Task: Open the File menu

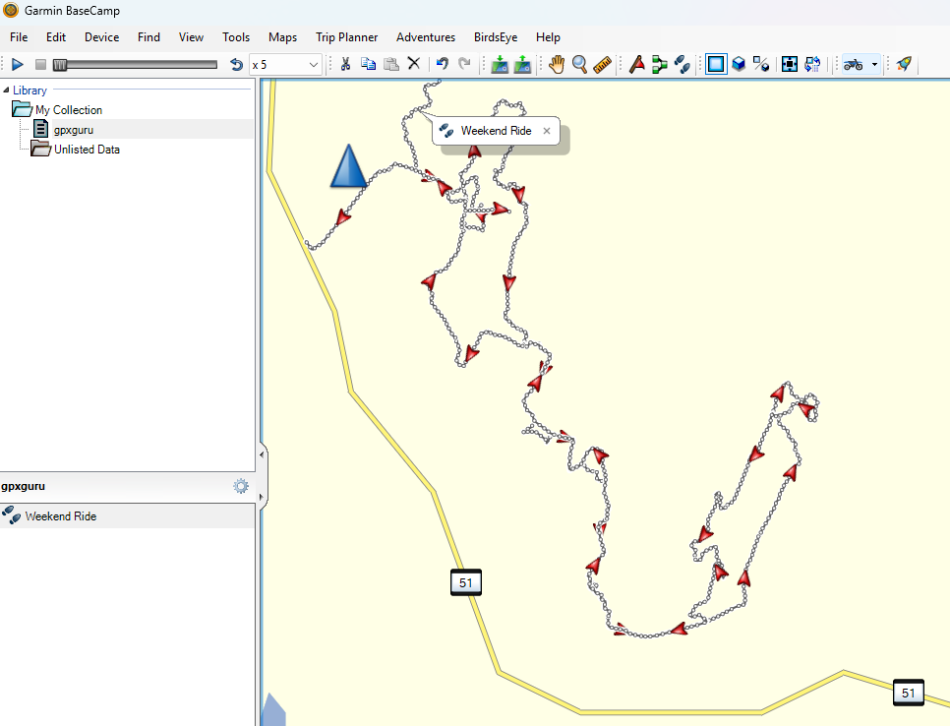Action: pos(19,37)
